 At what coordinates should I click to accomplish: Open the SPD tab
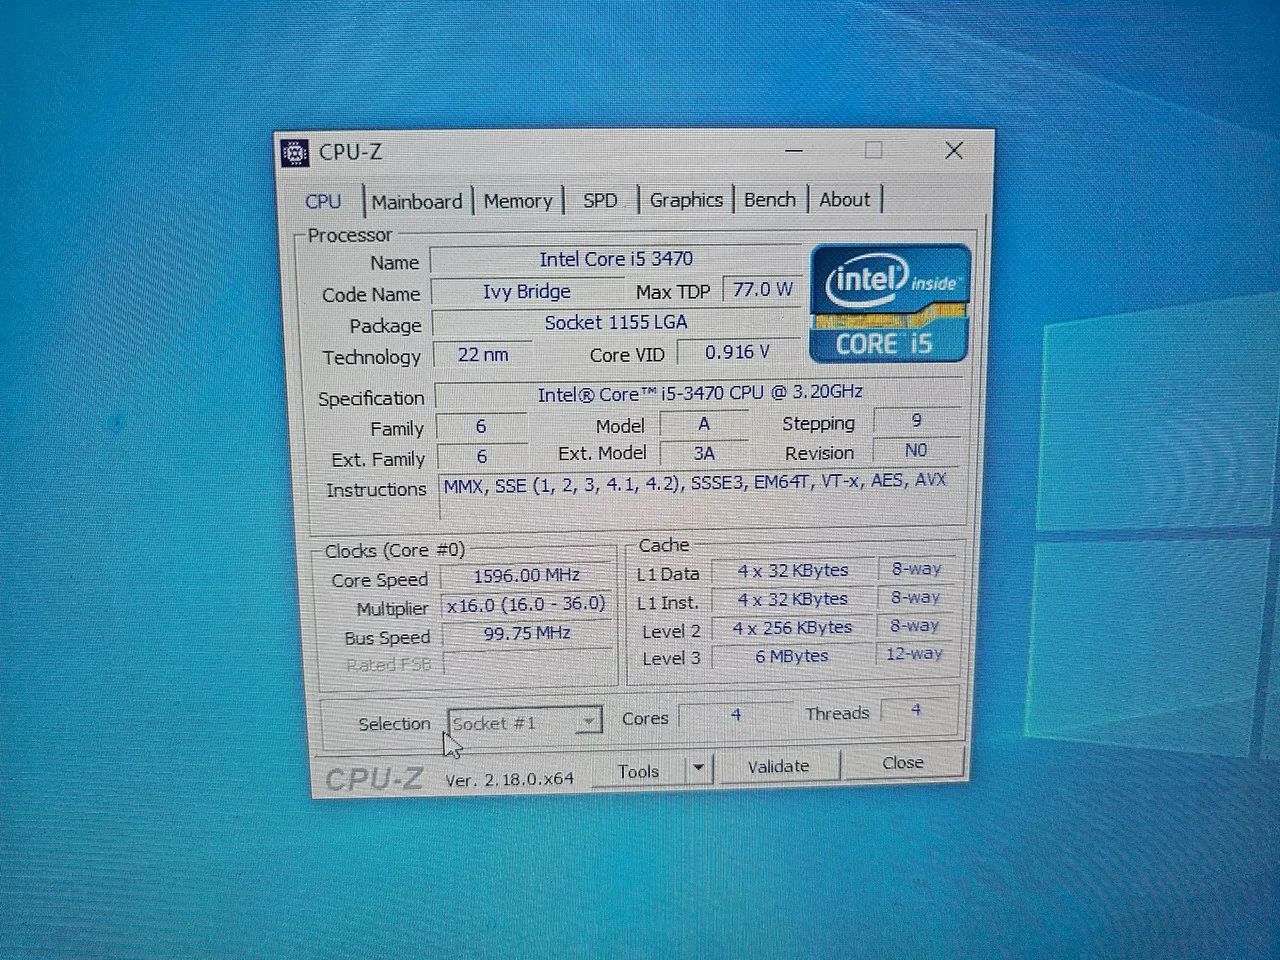tap(600, 200)
